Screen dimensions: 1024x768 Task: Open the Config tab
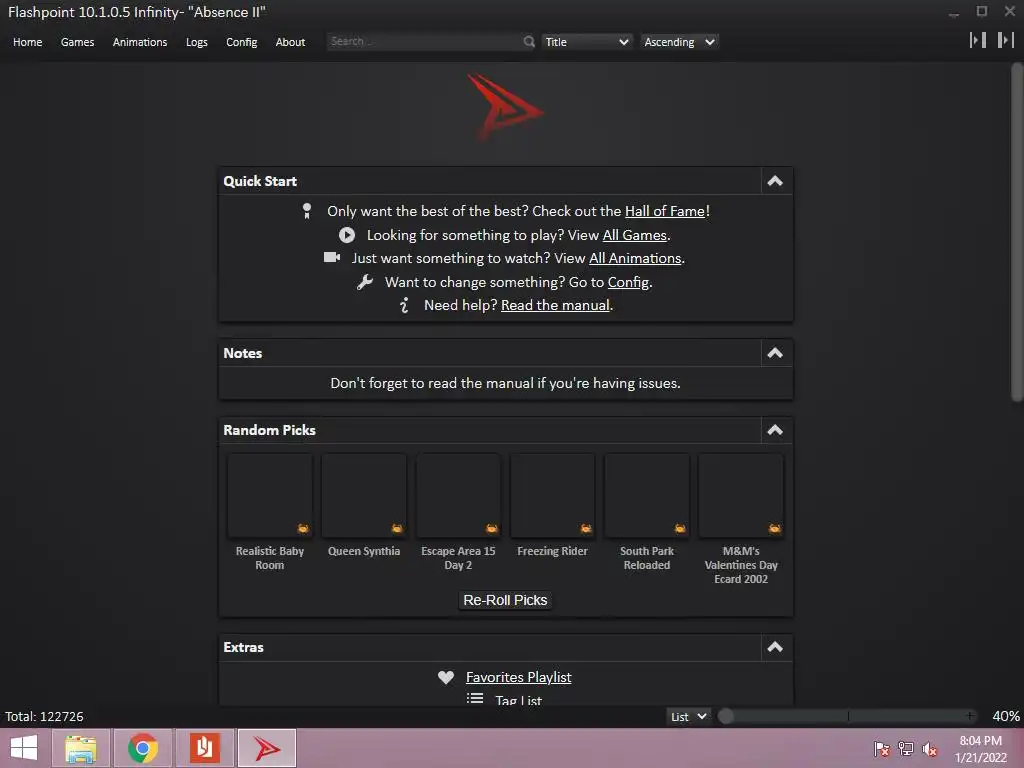pos(242,42)
